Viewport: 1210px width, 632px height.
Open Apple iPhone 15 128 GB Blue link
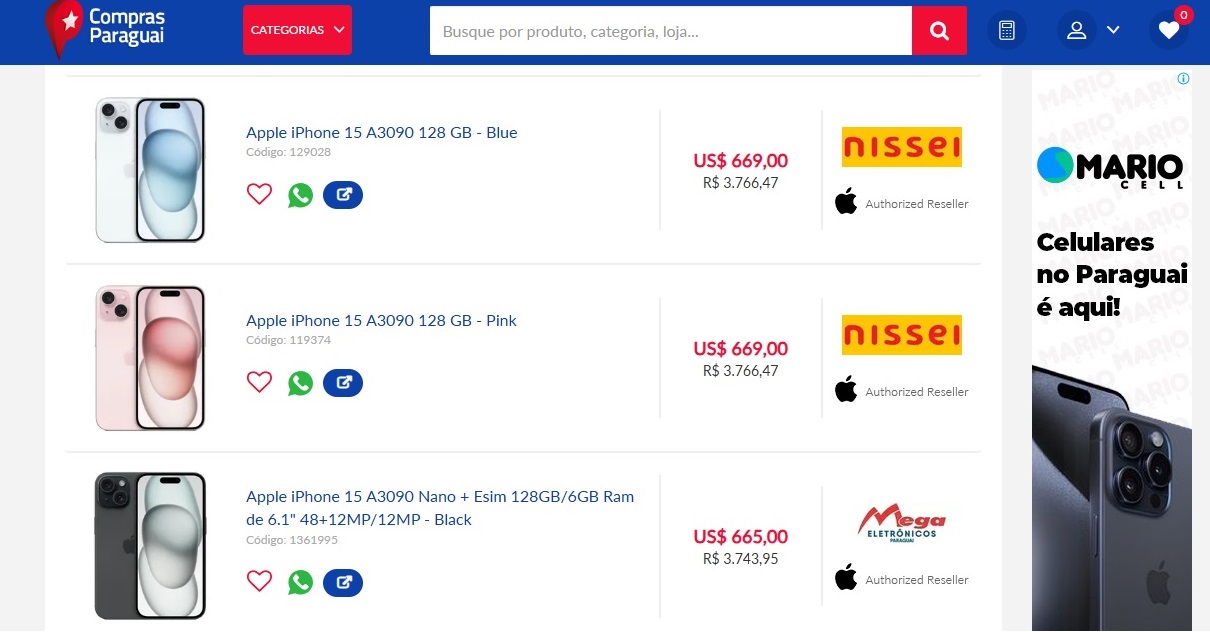pyautogui.click(x=381, y=133)
